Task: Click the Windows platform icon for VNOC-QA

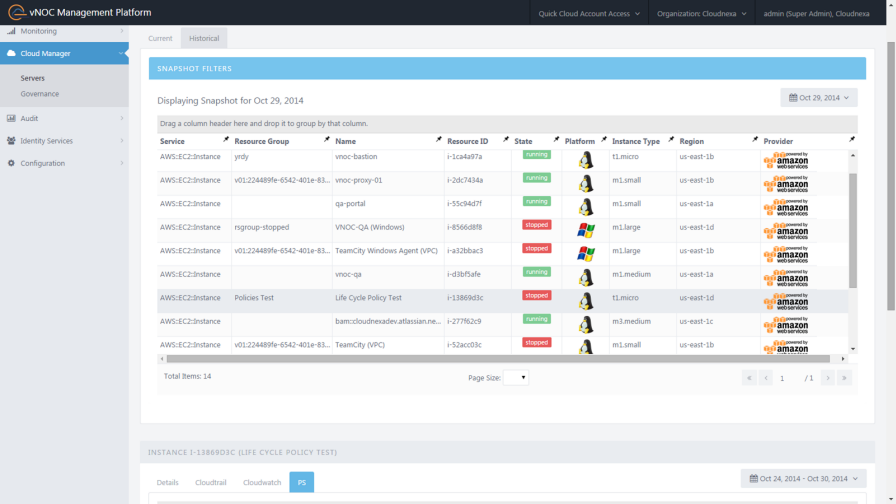Action: click(x=586, y=229)
